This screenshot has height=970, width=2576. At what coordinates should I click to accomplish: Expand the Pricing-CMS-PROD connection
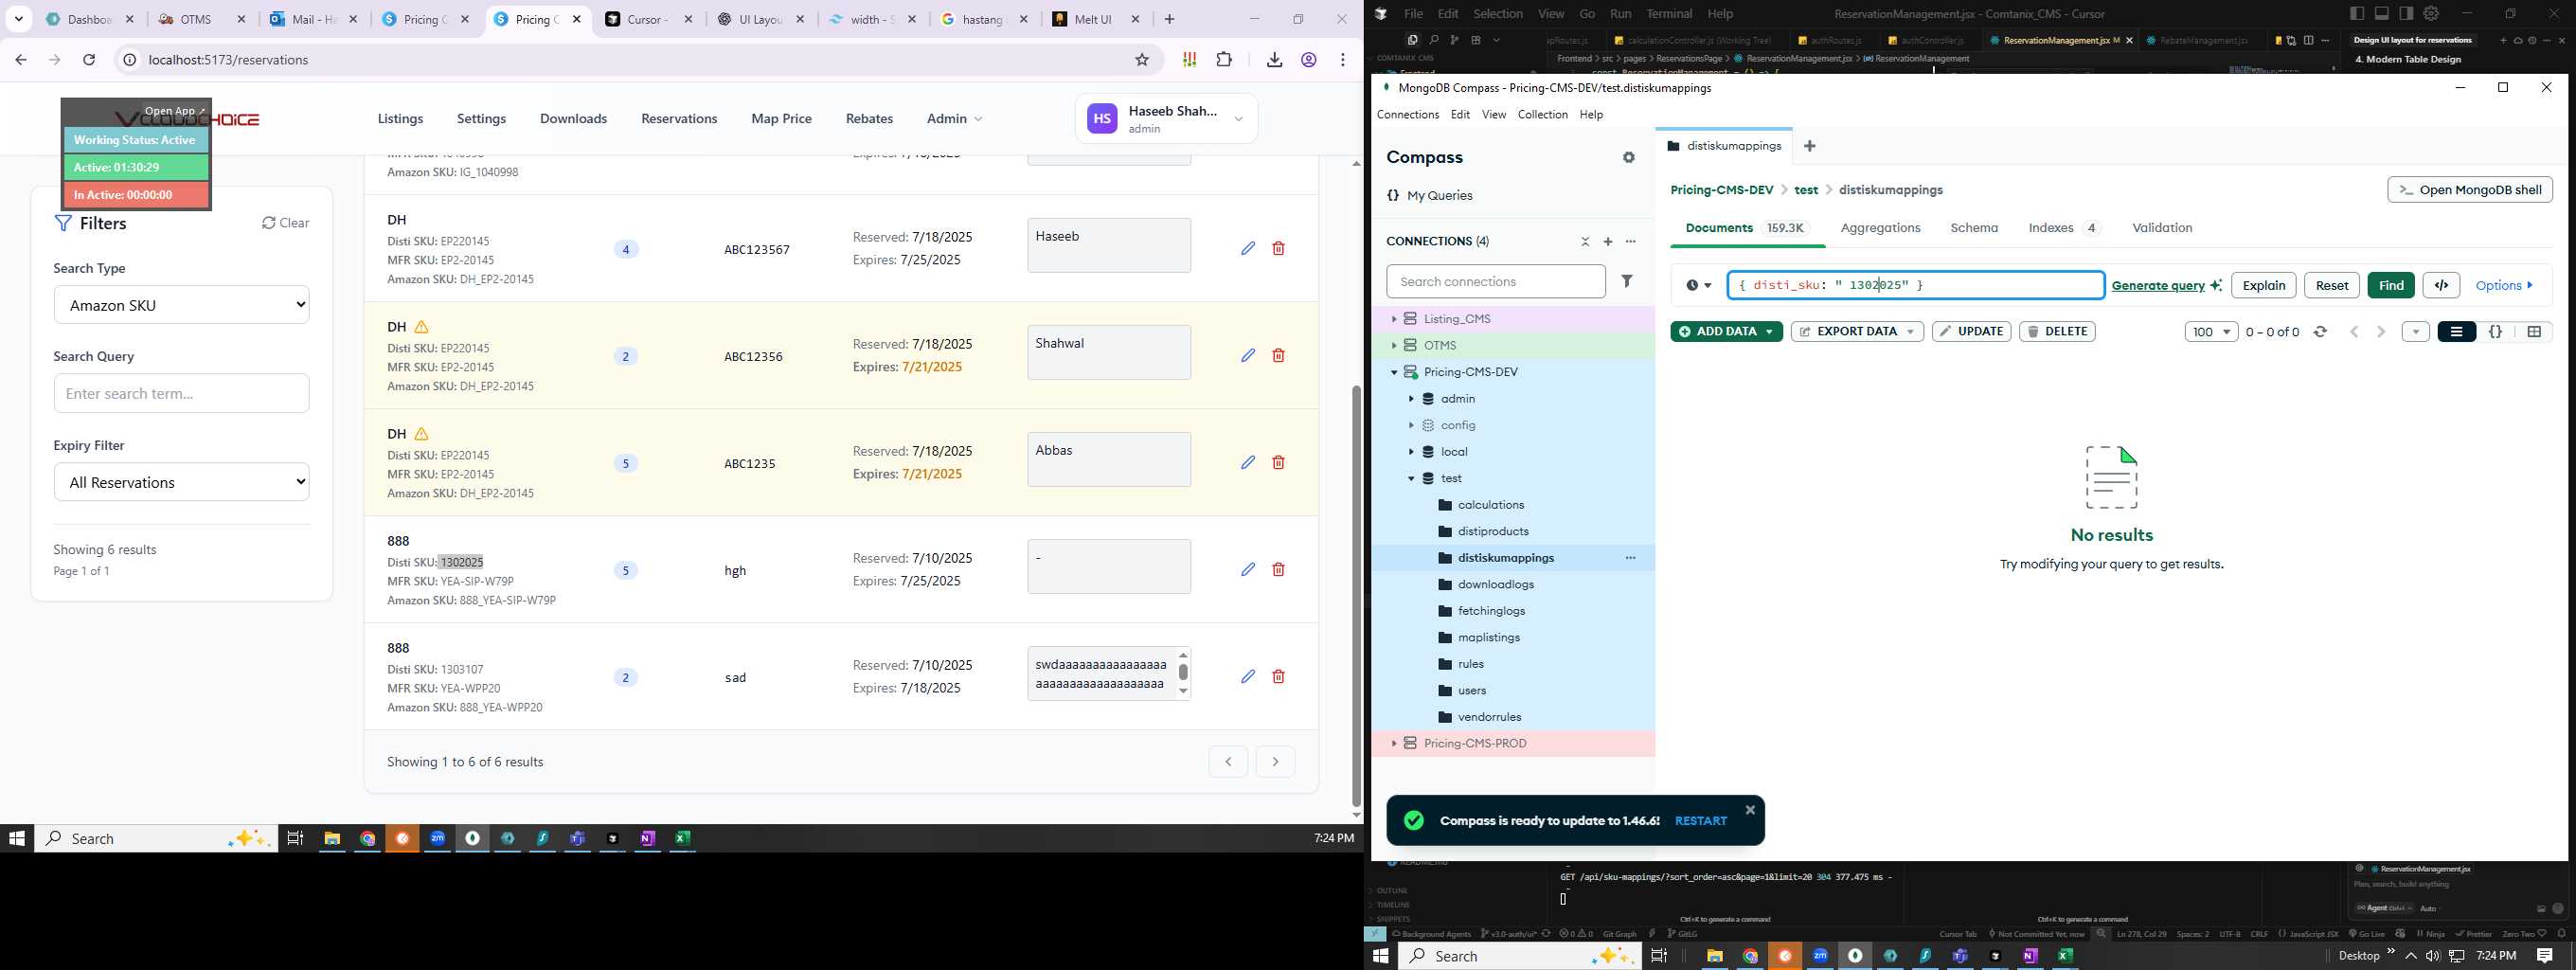(1393, 744)
